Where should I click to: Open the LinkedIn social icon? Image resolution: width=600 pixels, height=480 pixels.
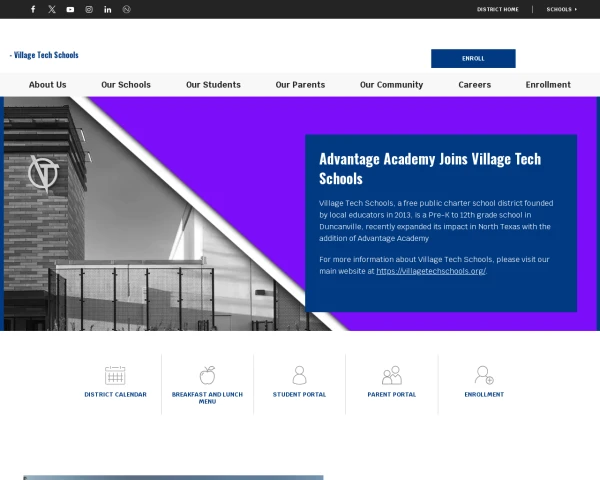108,9
